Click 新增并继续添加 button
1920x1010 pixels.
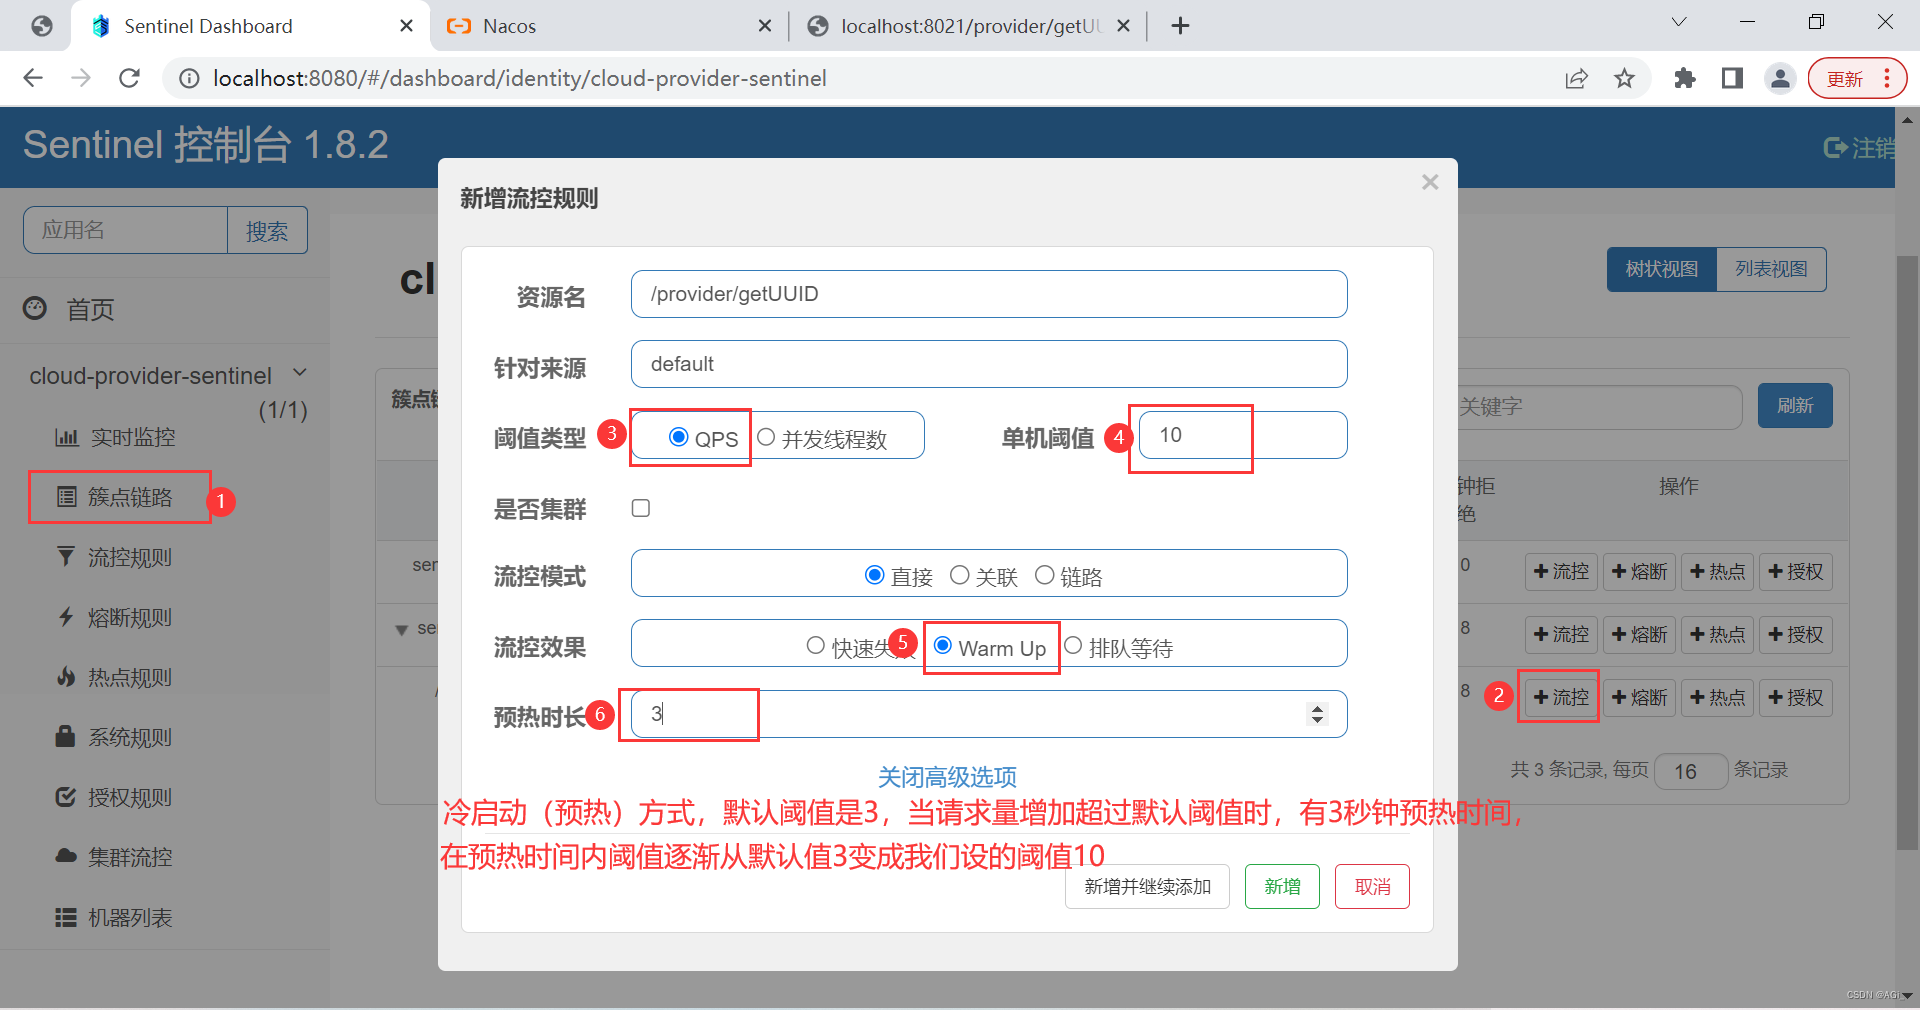point(1147,887)
